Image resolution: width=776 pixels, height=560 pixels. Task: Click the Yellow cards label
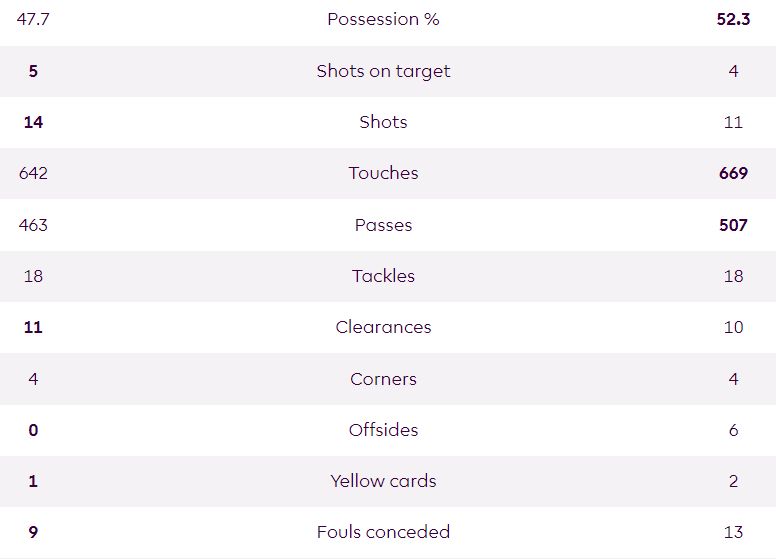[383, 481]
